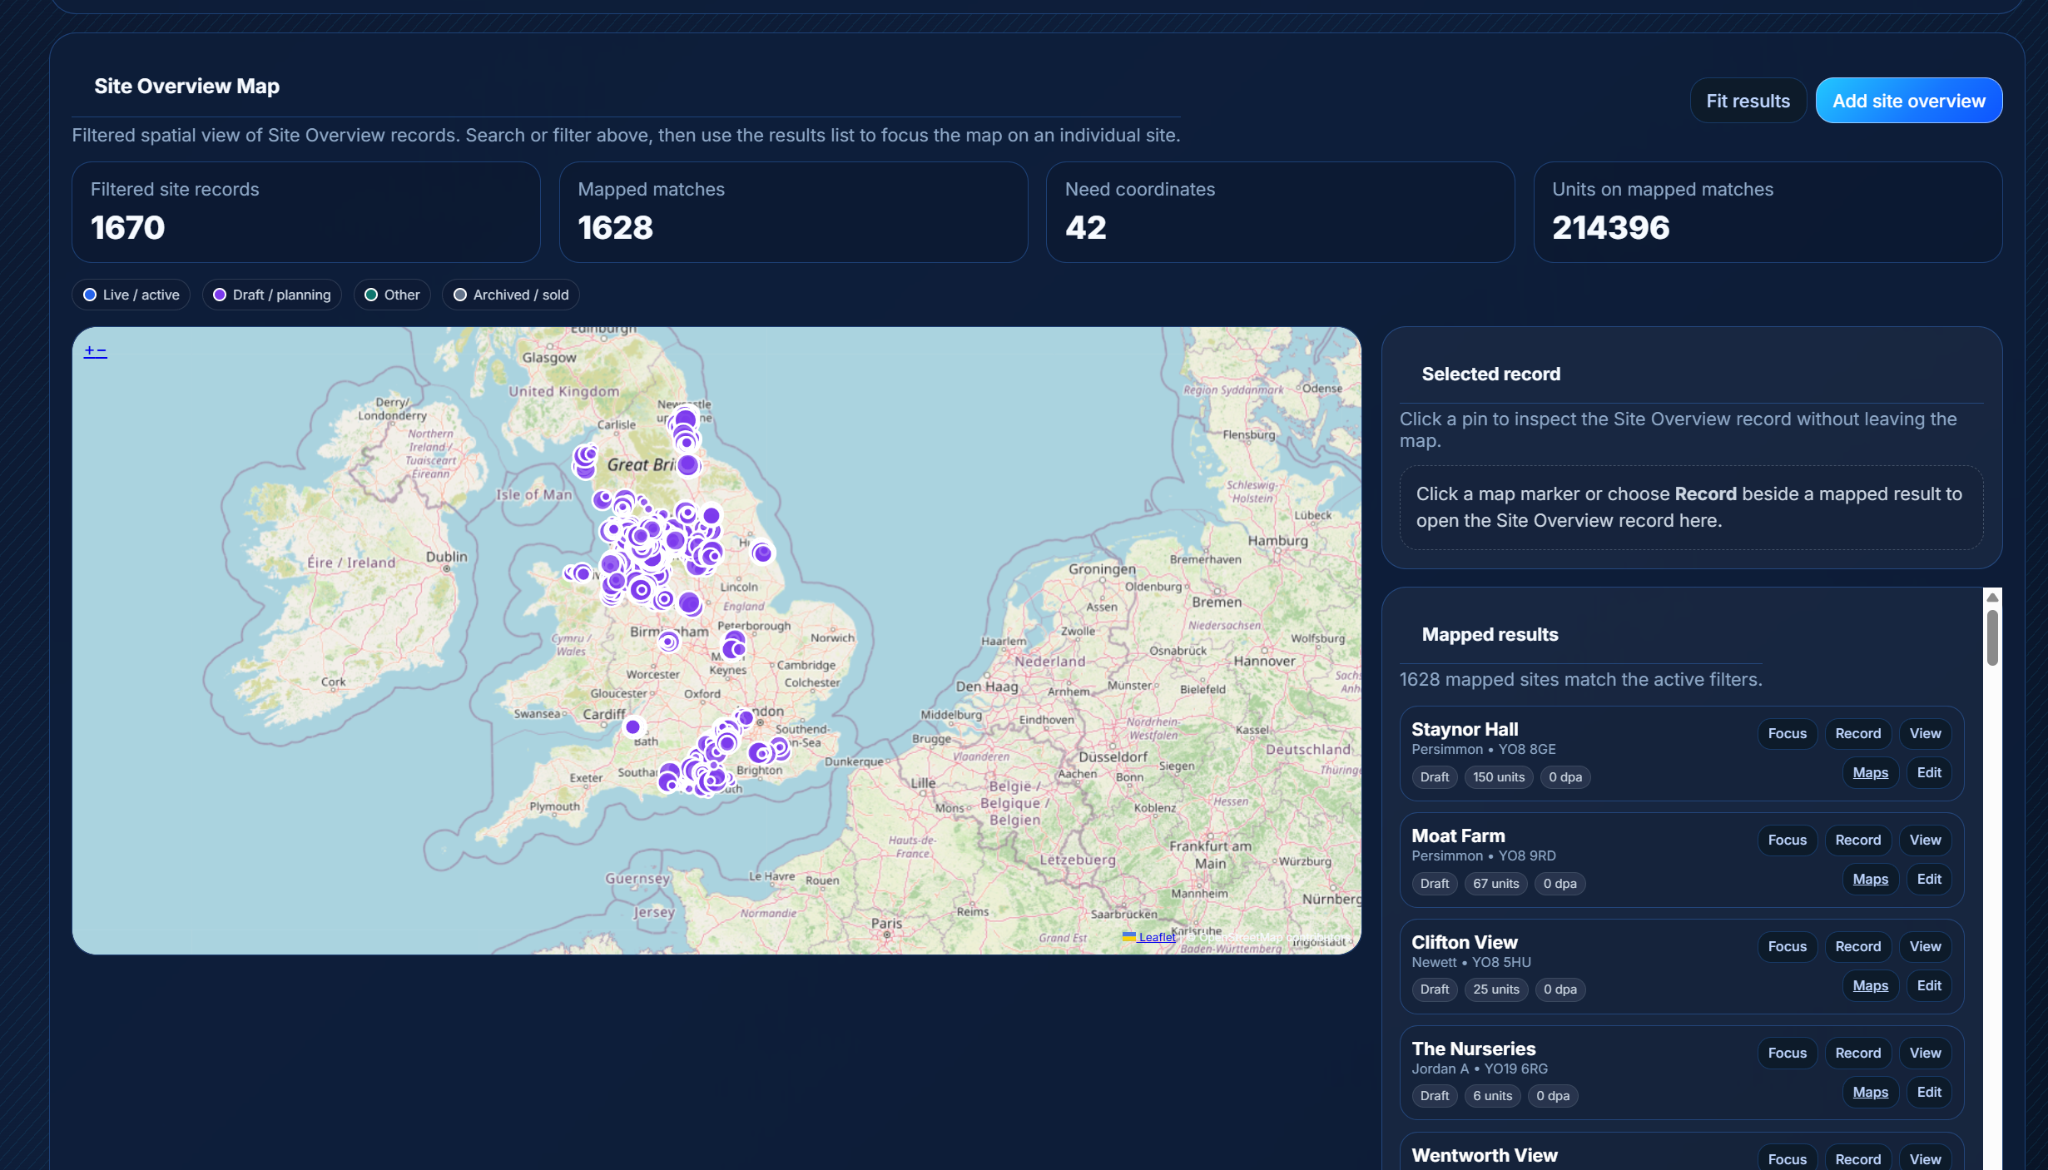Click Units on mapped matches 214396 card
Image resolution: width=2048 pixels, height=1170 pixels.
(1768, 213)
